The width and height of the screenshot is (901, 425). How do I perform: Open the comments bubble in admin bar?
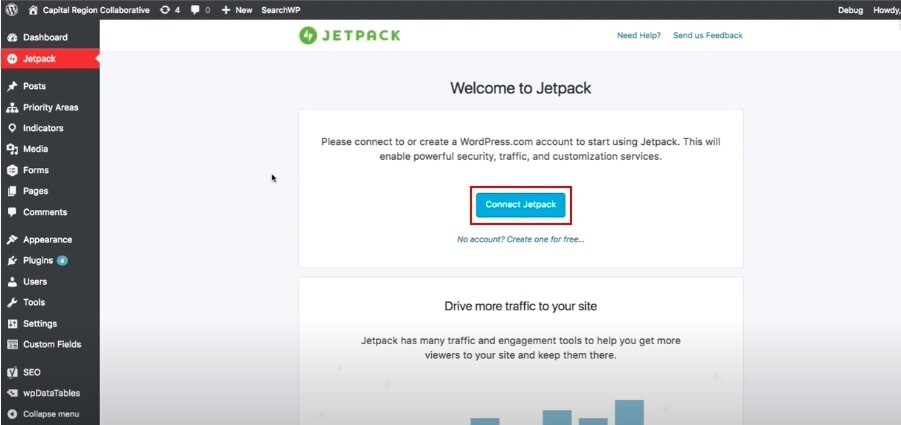coord(200,10)
